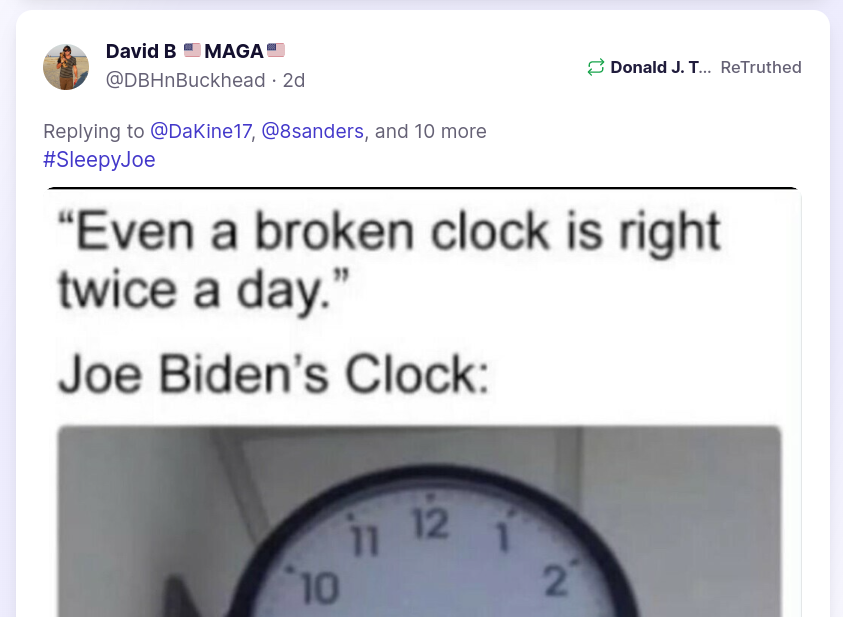This screenshot has height=617, width=843.
Task: Open the #SleepyJoe hashtag
Action: (x=99, y=159)
